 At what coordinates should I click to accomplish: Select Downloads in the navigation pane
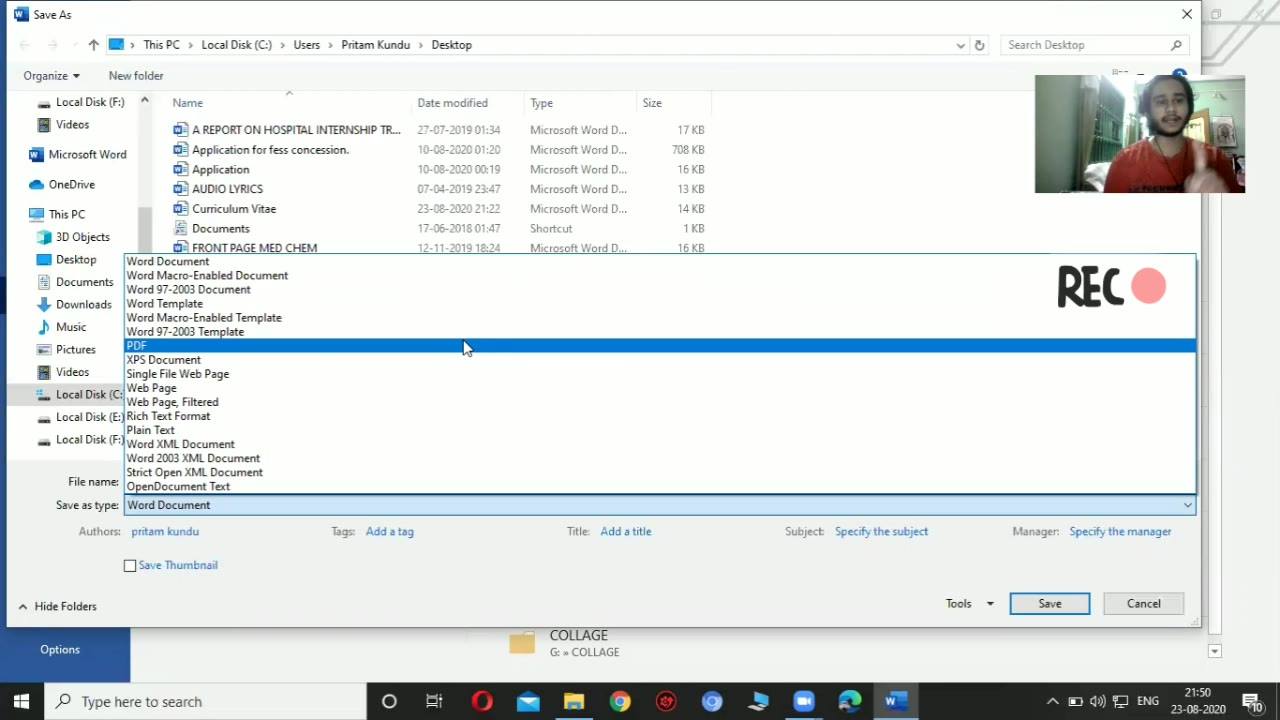pos(84,304)
